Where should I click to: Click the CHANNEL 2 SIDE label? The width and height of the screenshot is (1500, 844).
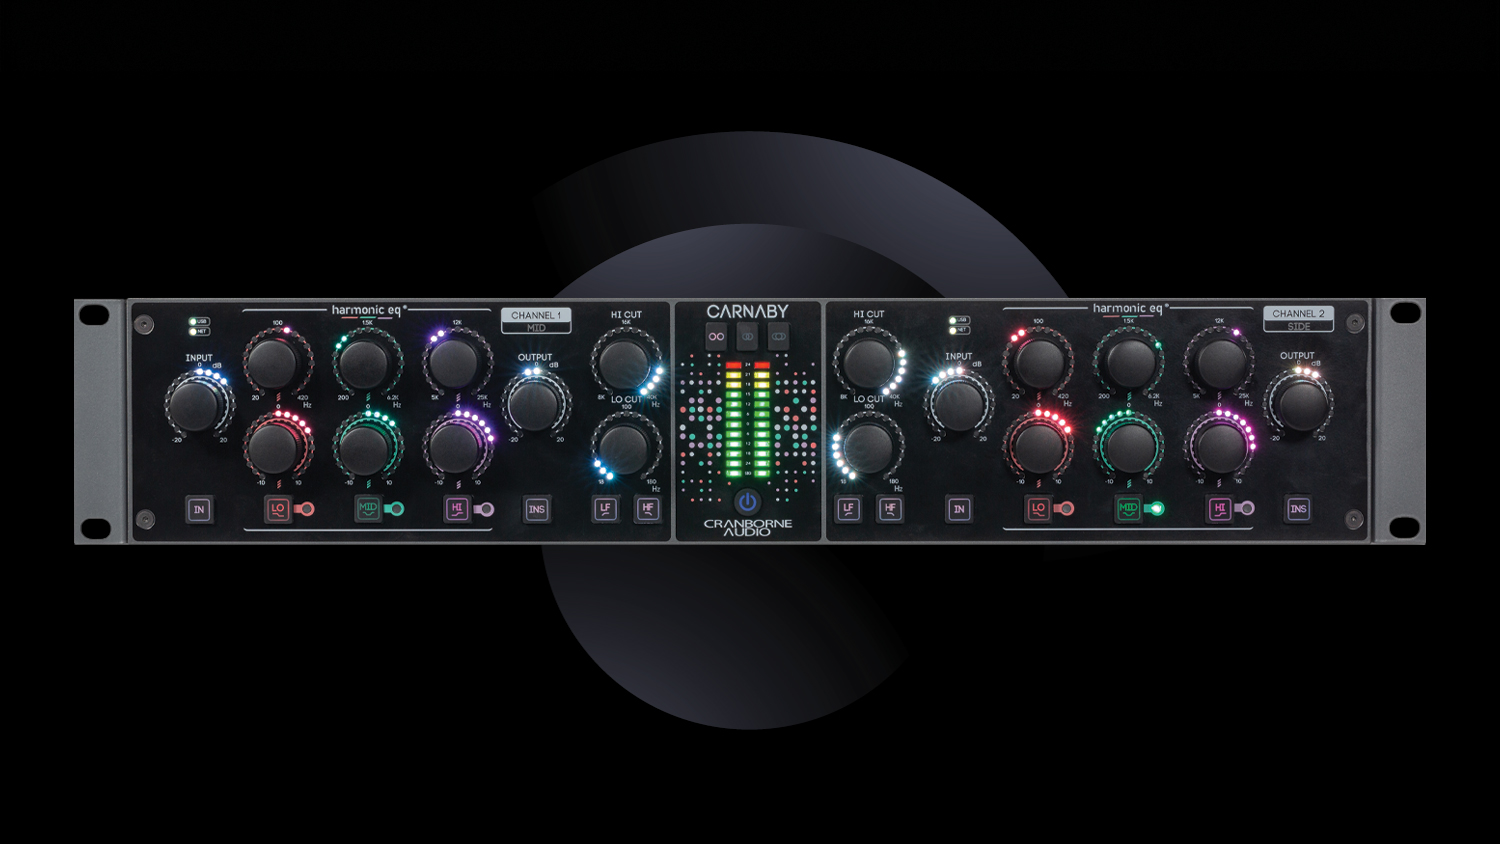point(1298,319)
